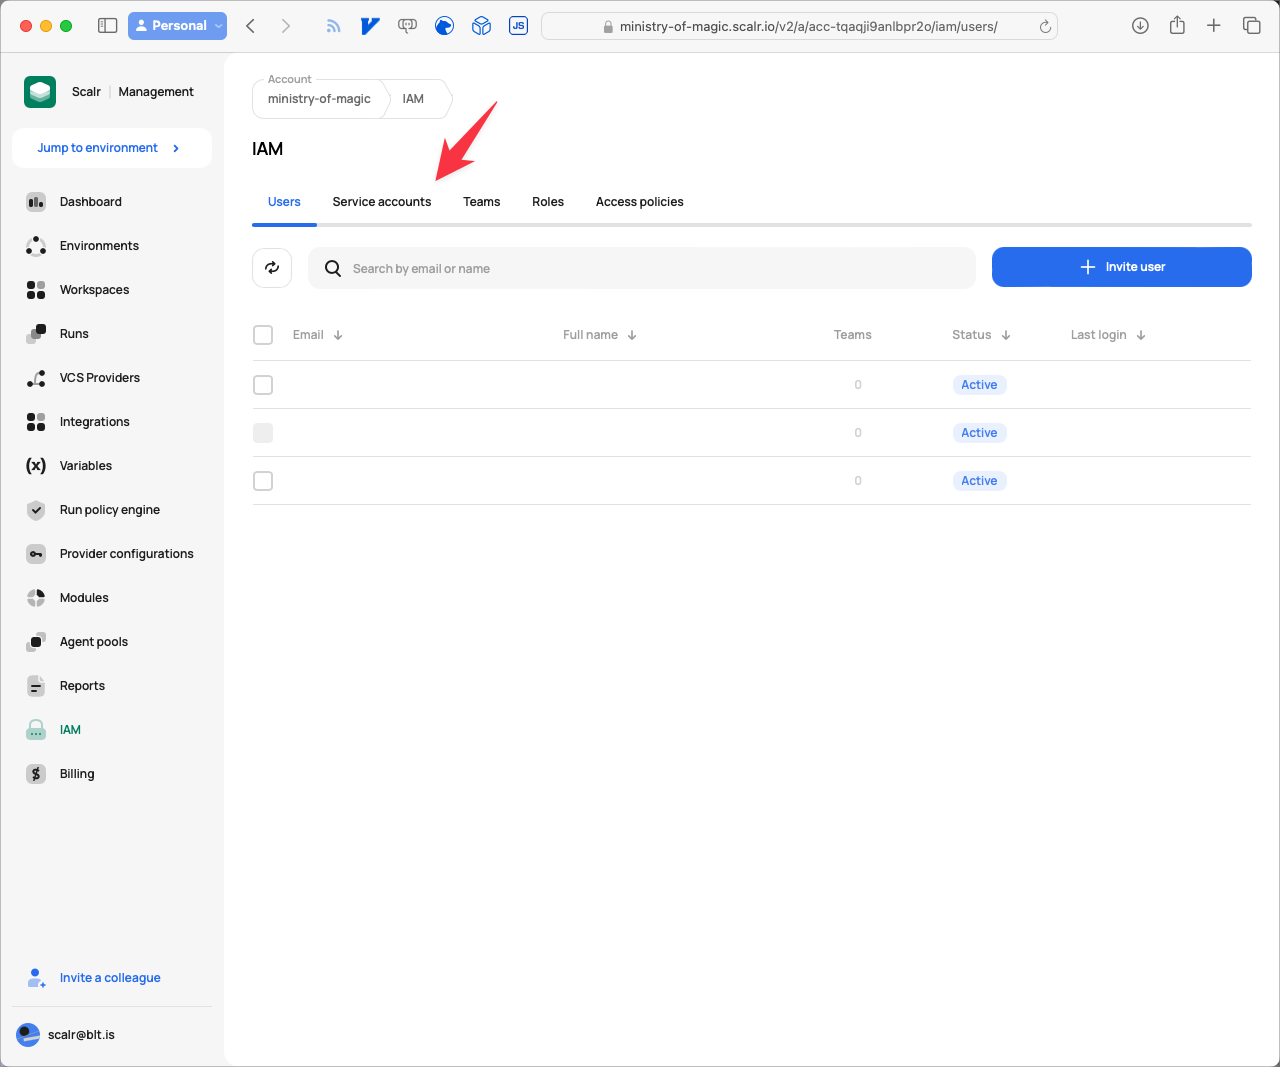Open the Personal profile dropdown
The width and height of the screenshot is (1280, 1067).
click(x=177, y=26)
